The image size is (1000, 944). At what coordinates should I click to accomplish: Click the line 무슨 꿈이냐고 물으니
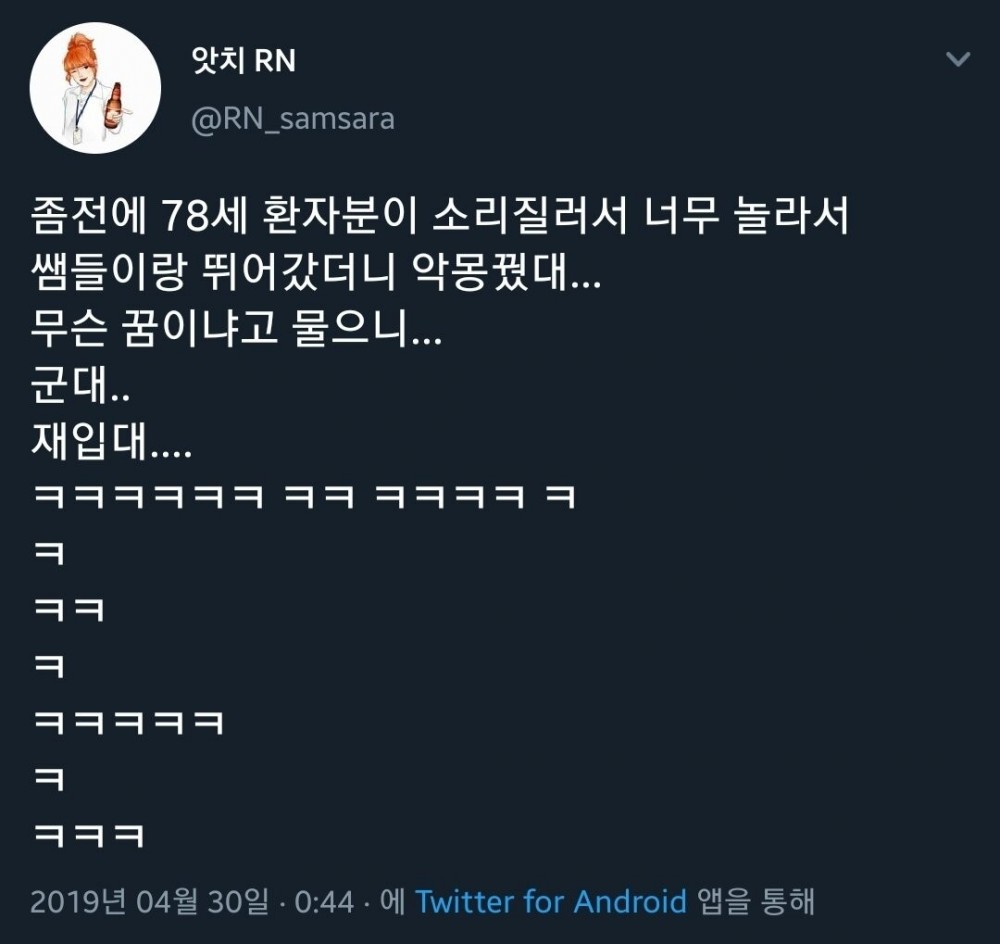236,329
